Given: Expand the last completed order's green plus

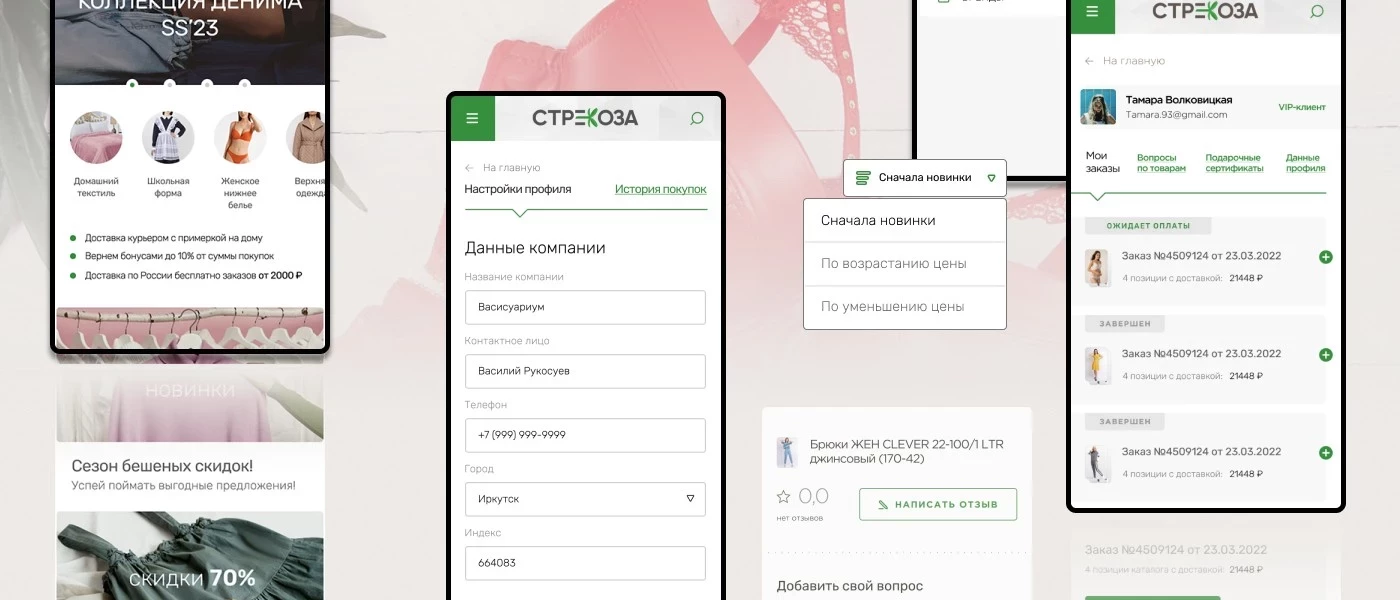Looking at the screenshot, I should point(1326,453).
